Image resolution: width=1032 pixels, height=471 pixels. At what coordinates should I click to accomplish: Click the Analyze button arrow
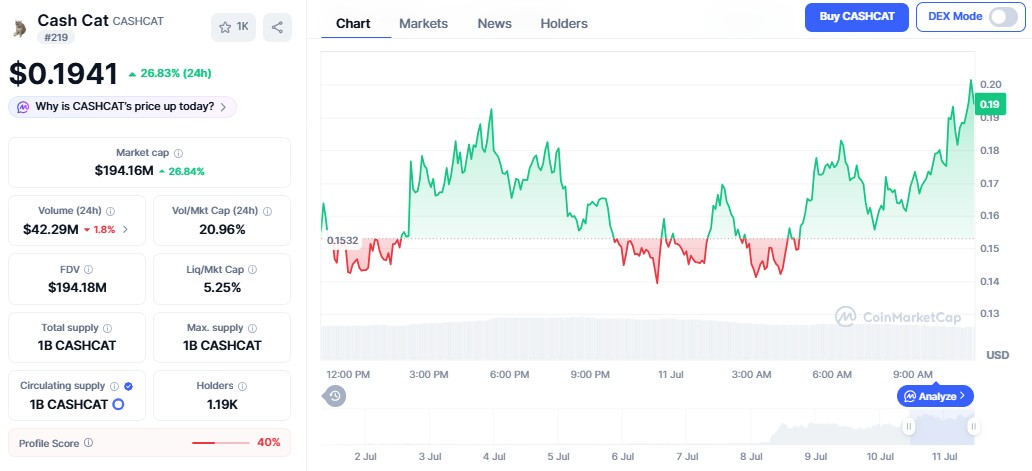pos(962,396)
